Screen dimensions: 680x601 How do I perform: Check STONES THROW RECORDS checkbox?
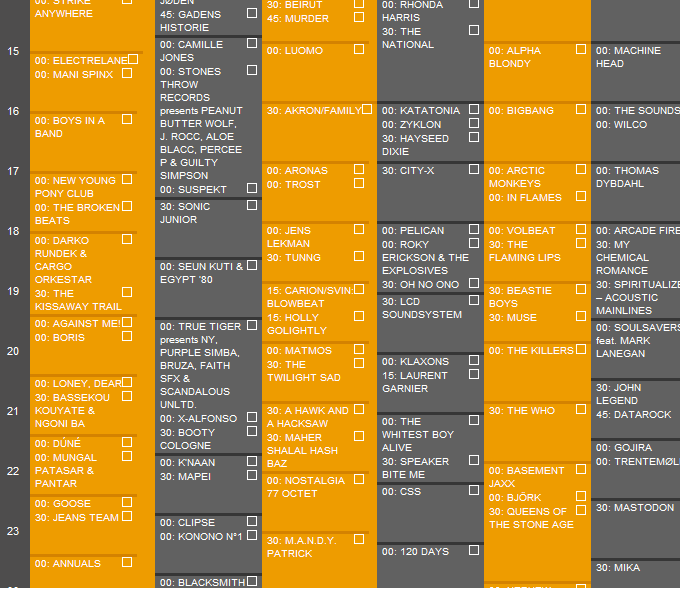pyautogui.click(x=252, y=70)
